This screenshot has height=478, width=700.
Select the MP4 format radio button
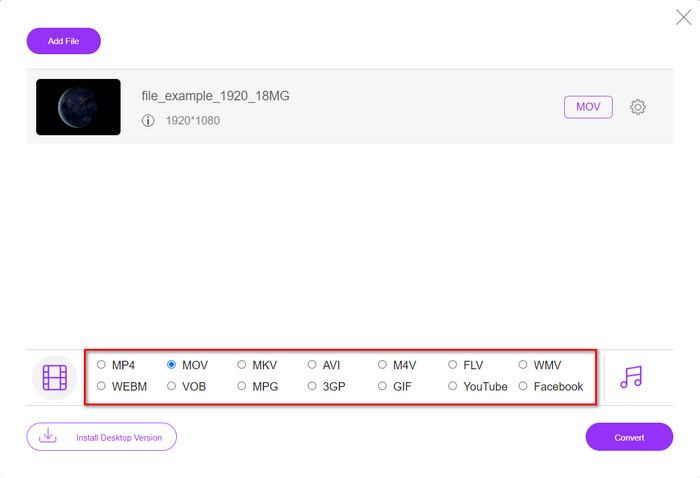pyautogui.click(x=101, y=365)
